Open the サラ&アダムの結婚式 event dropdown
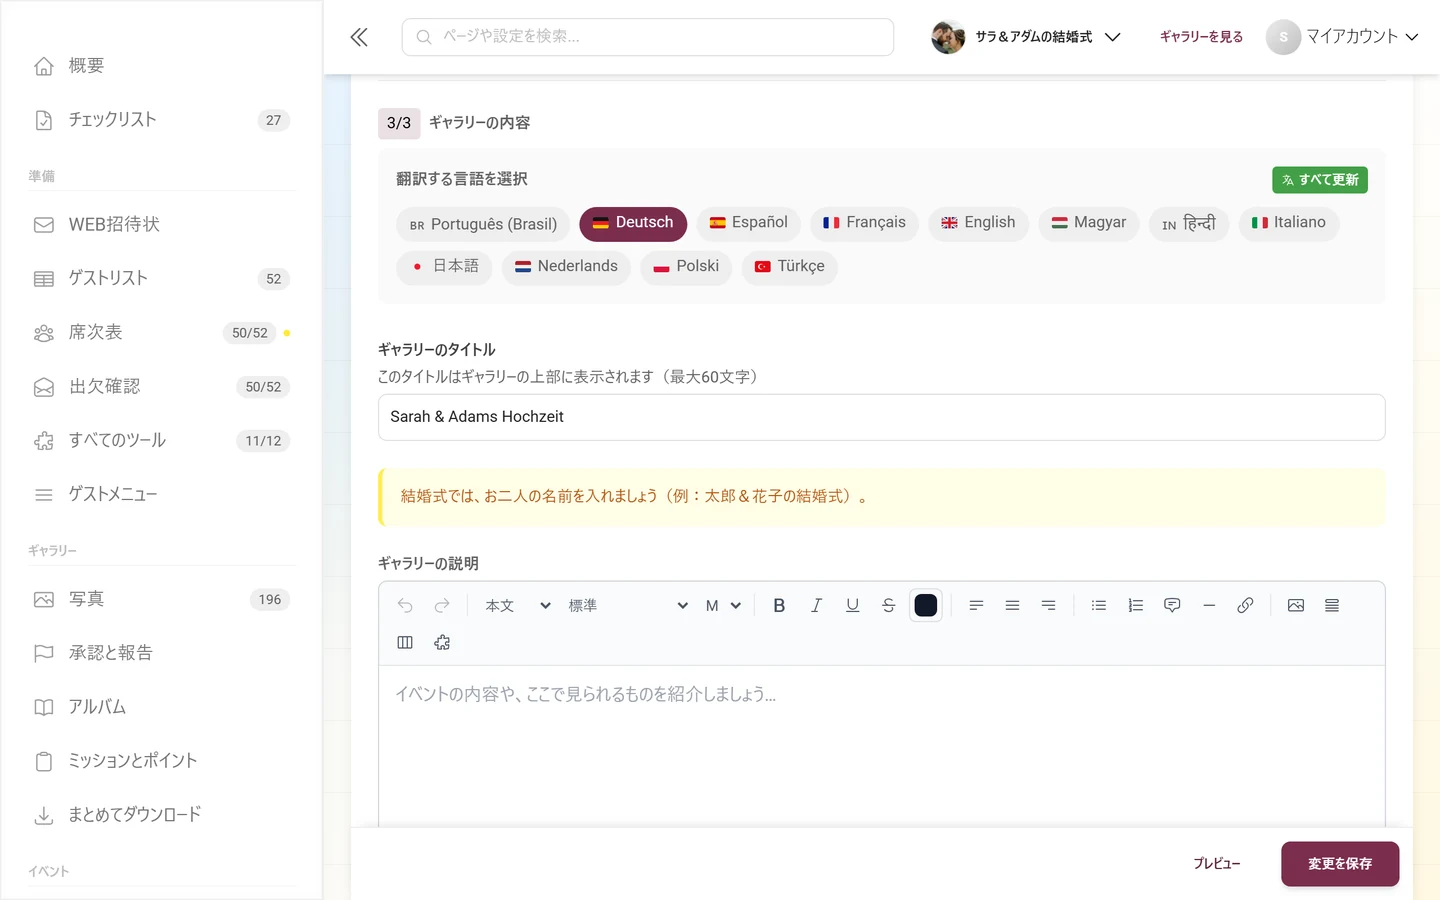 click(1026, 37)
